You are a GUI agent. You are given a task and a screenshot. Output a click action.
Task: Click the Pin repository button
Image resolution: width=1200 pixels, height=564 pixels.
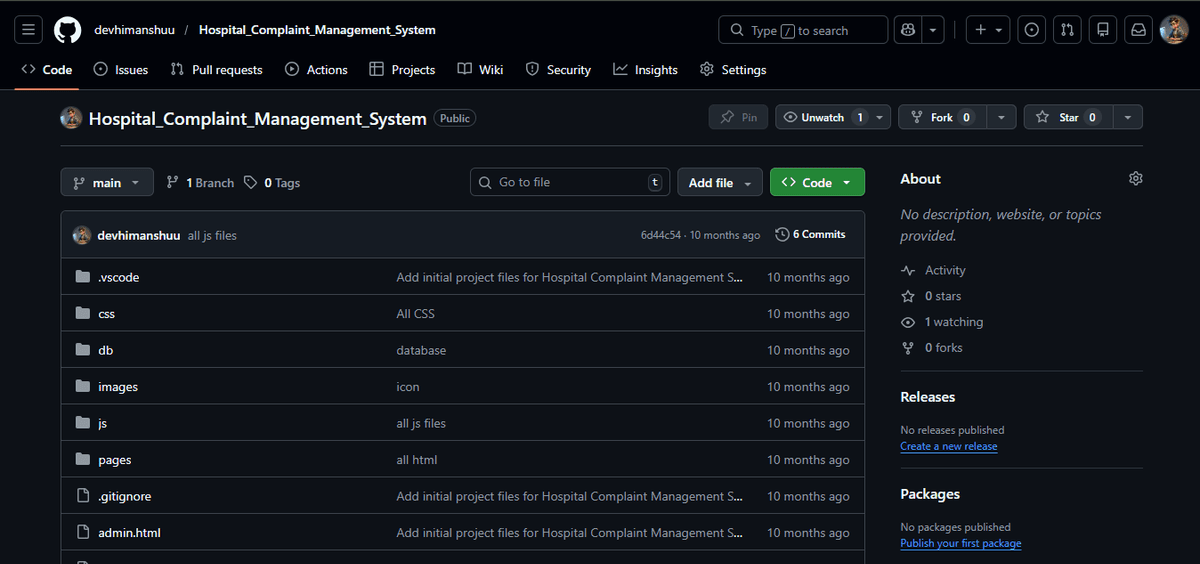click(738, 117)
